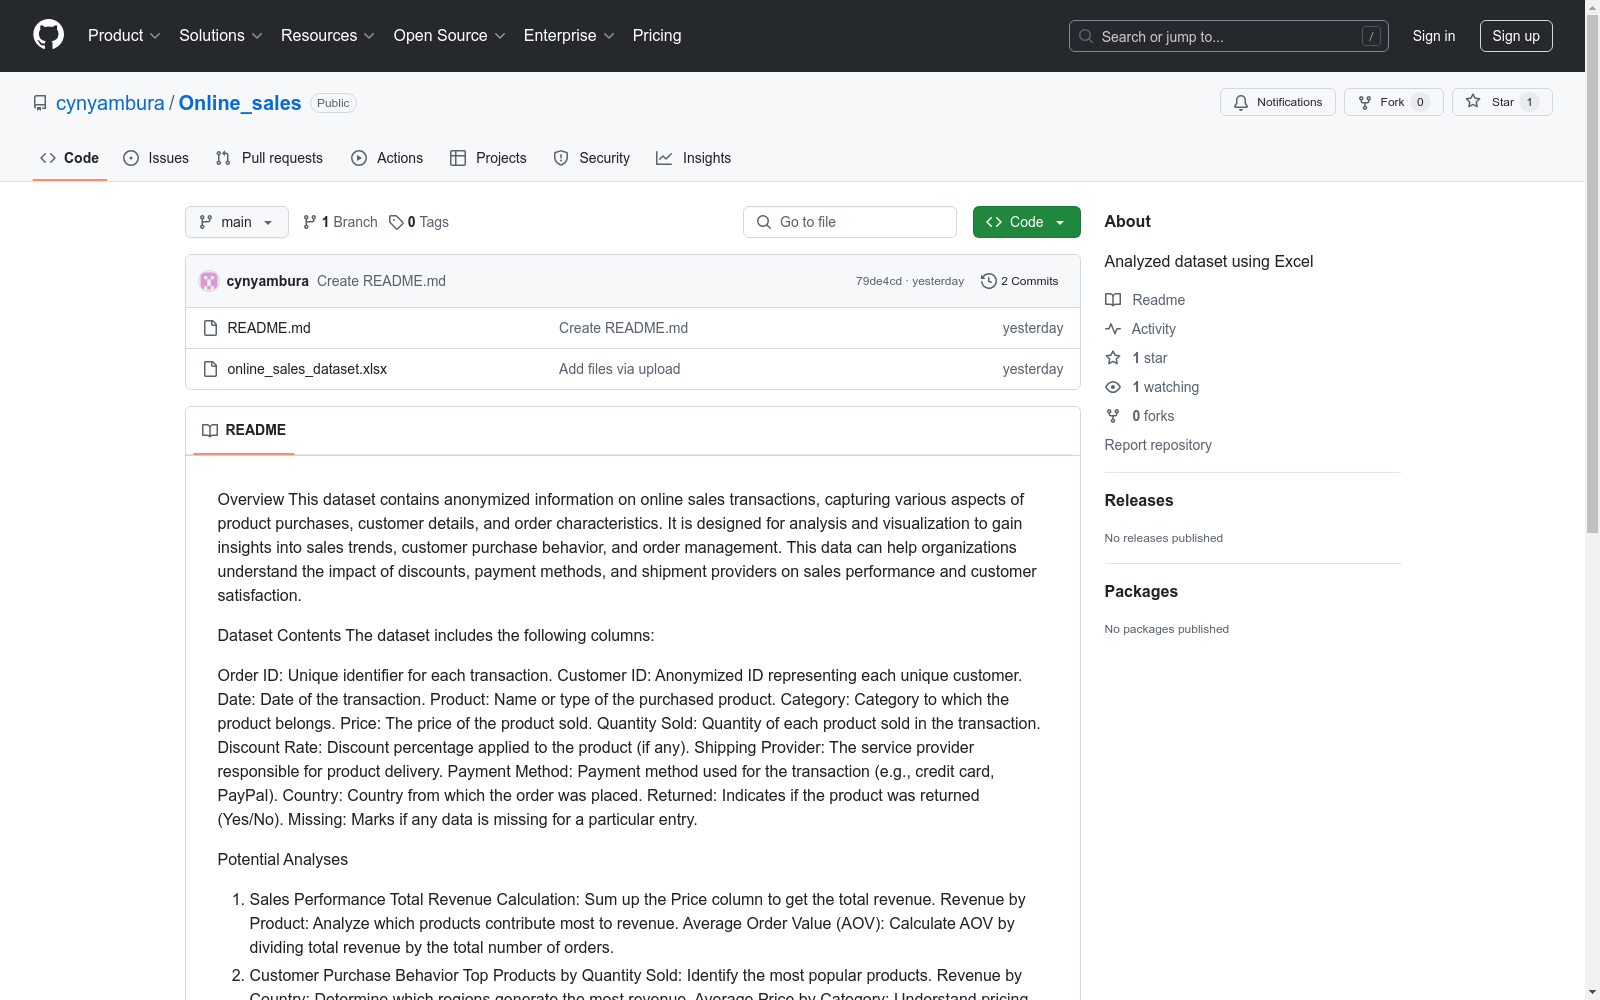This screenshot has width=1600, height=1000.
Task: Open the Packages heading link
Action: 1141,591
